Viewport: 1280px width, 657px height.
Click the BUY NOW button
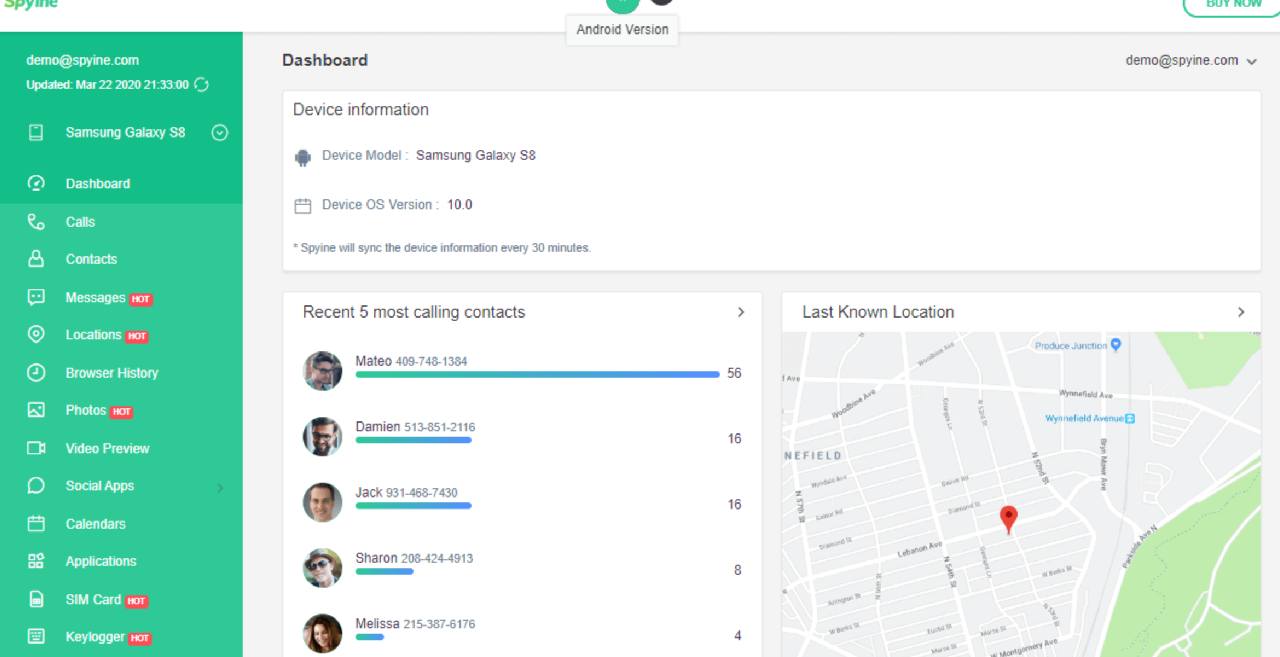click(1233, 4)
